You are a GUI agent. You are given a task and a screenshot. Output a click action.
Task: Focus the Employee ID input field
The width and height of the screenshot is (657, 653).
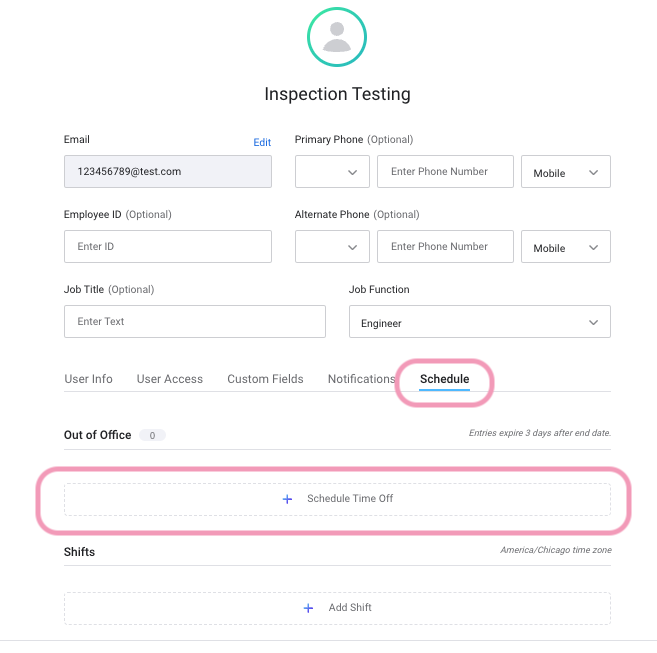[x=168, y=246]
